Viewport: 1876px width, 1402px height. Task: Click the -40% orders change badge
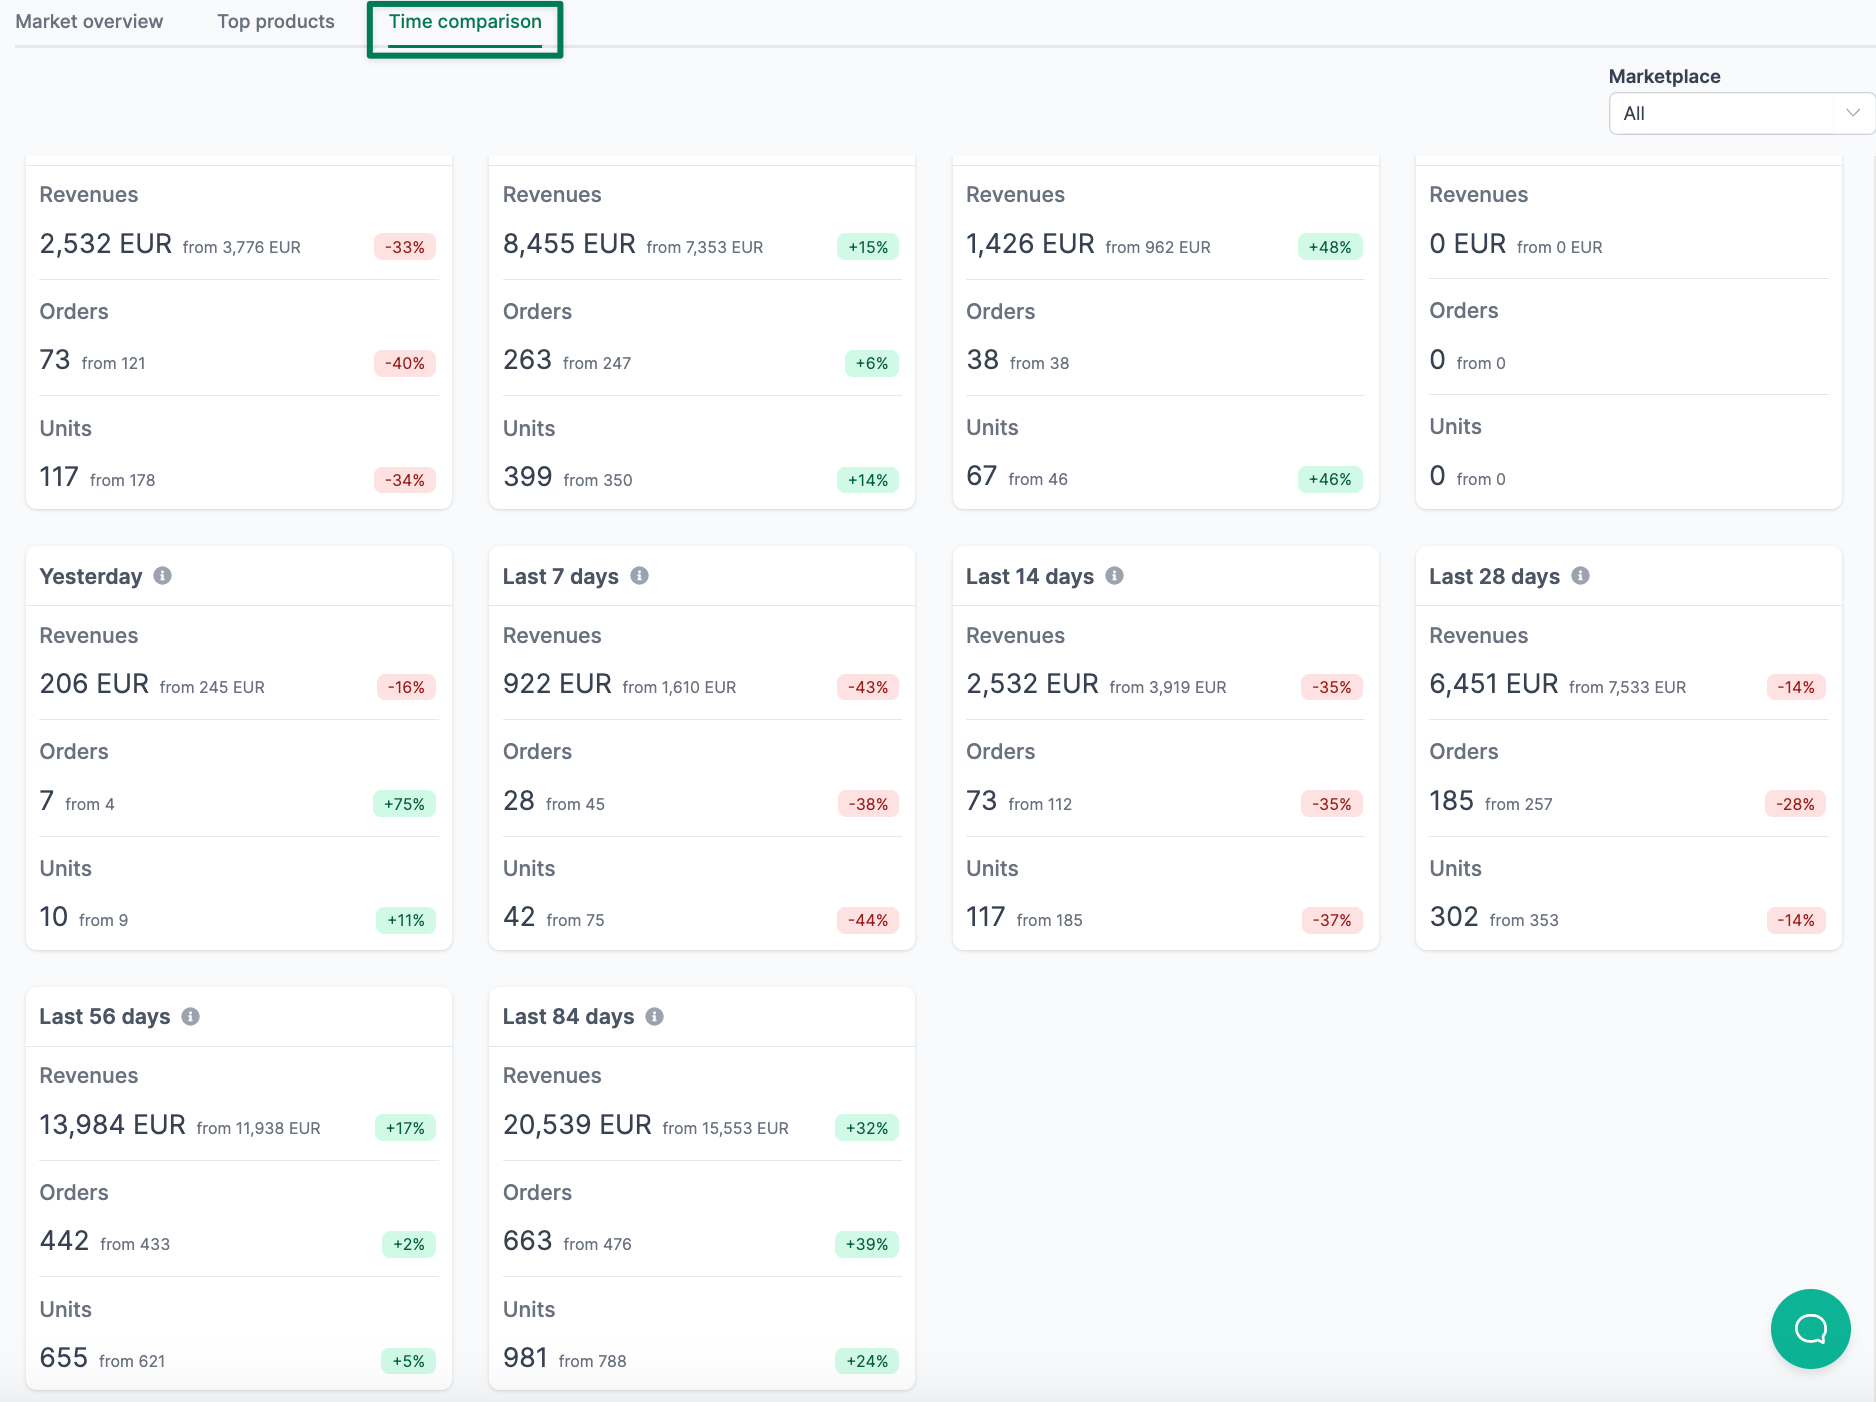coord(405,363)
